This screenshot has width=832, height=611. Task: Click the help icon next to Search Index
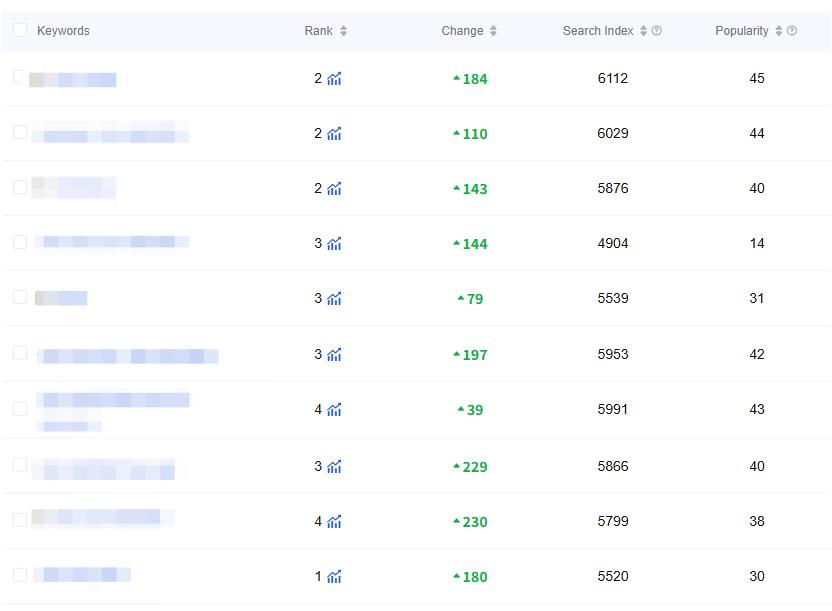[x=657, y=31]
